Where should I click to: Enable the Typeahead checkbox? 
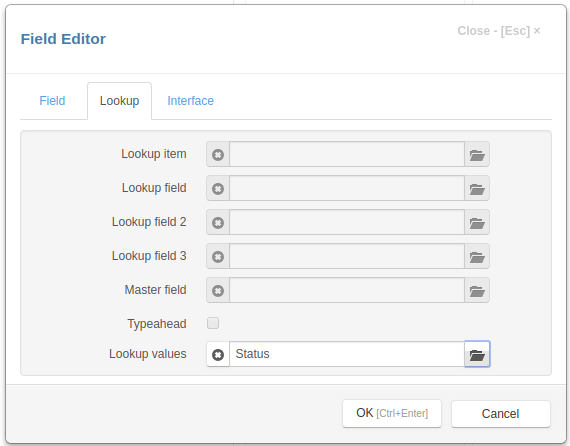click(213, 323)
